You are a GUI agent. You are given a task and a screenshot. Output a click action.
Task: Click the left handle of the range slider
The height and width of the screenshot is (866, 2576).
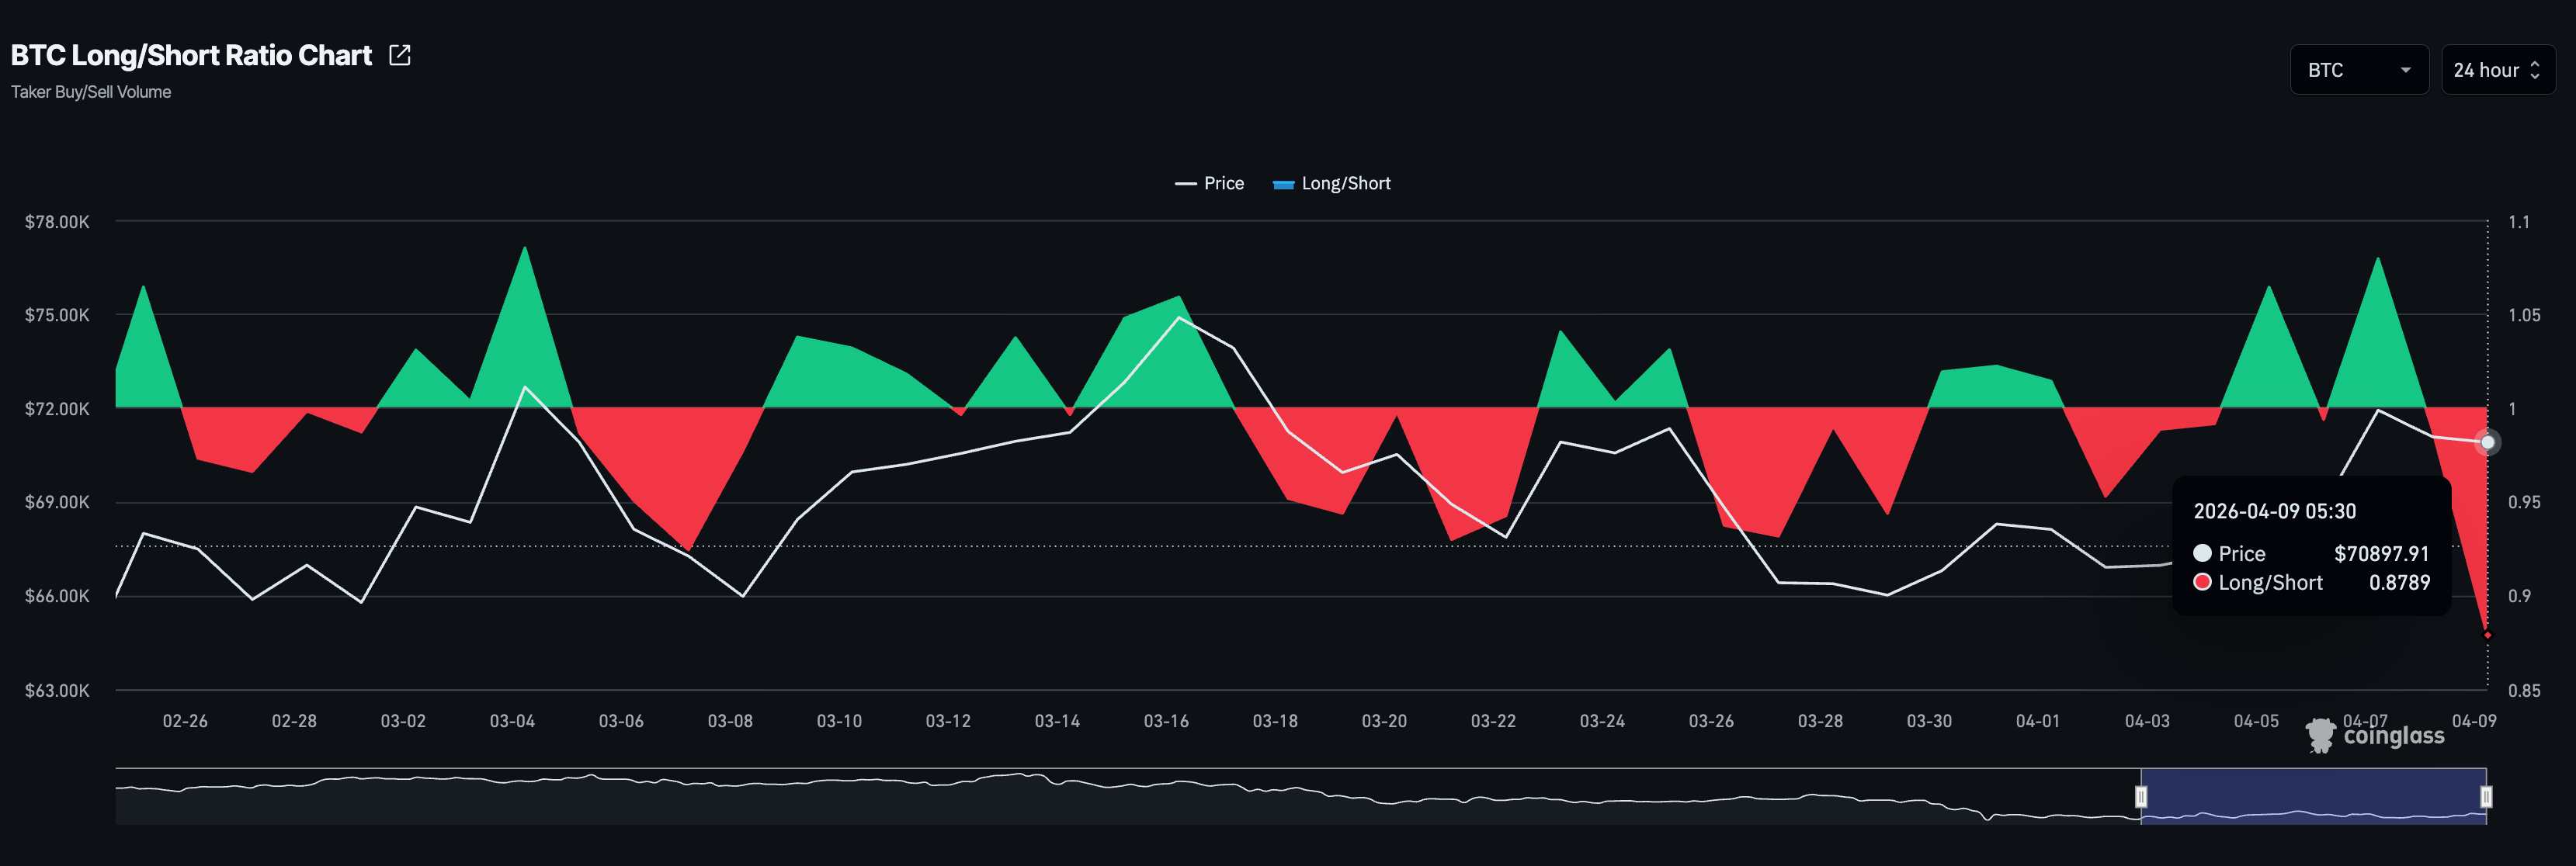pyautogui.click(x=2141, y=796)
